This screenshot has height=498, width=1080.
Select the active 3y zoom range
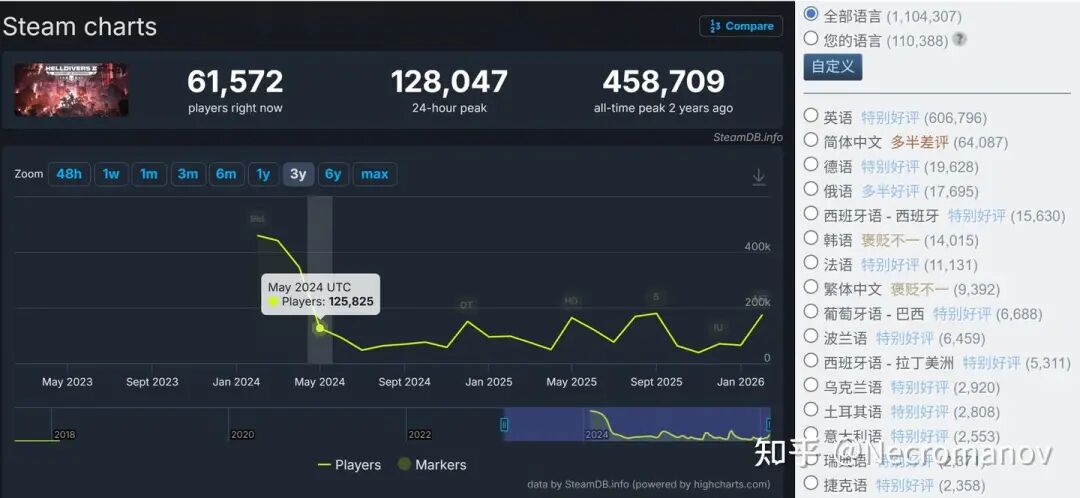coord(298,174)
